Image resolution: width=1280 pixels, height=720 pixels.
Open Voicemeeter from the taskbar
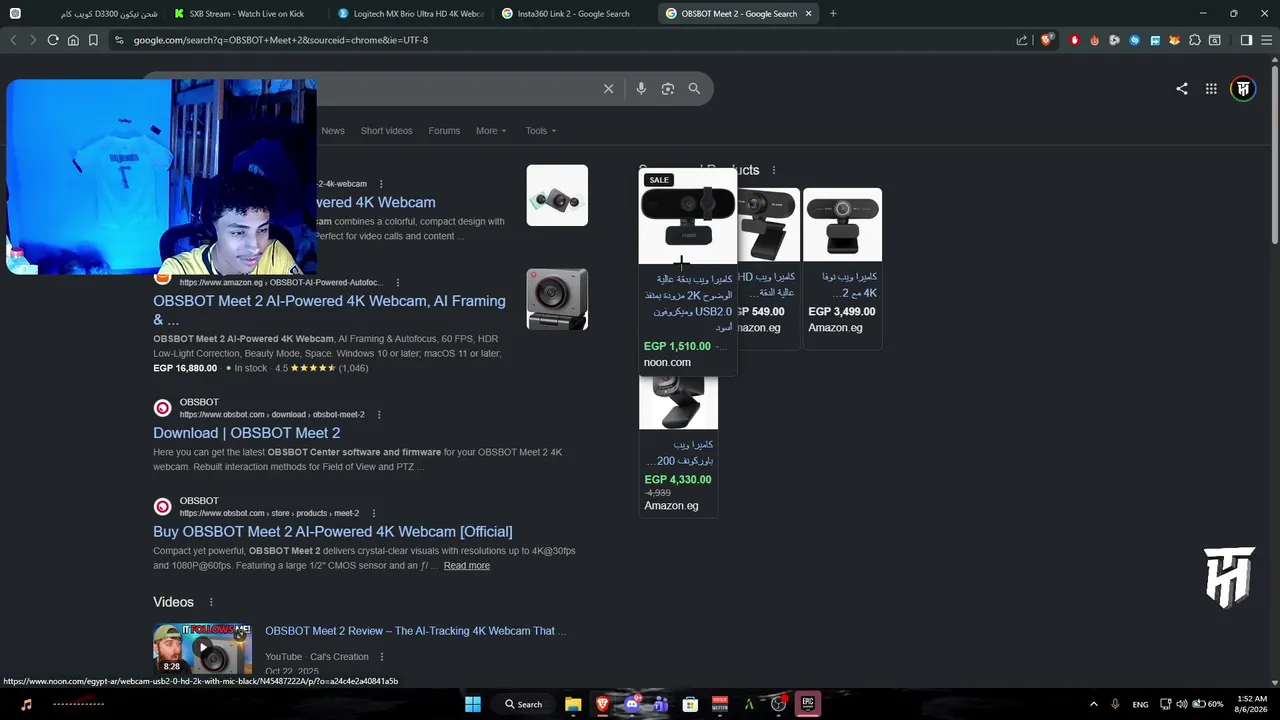click(720, 704)
